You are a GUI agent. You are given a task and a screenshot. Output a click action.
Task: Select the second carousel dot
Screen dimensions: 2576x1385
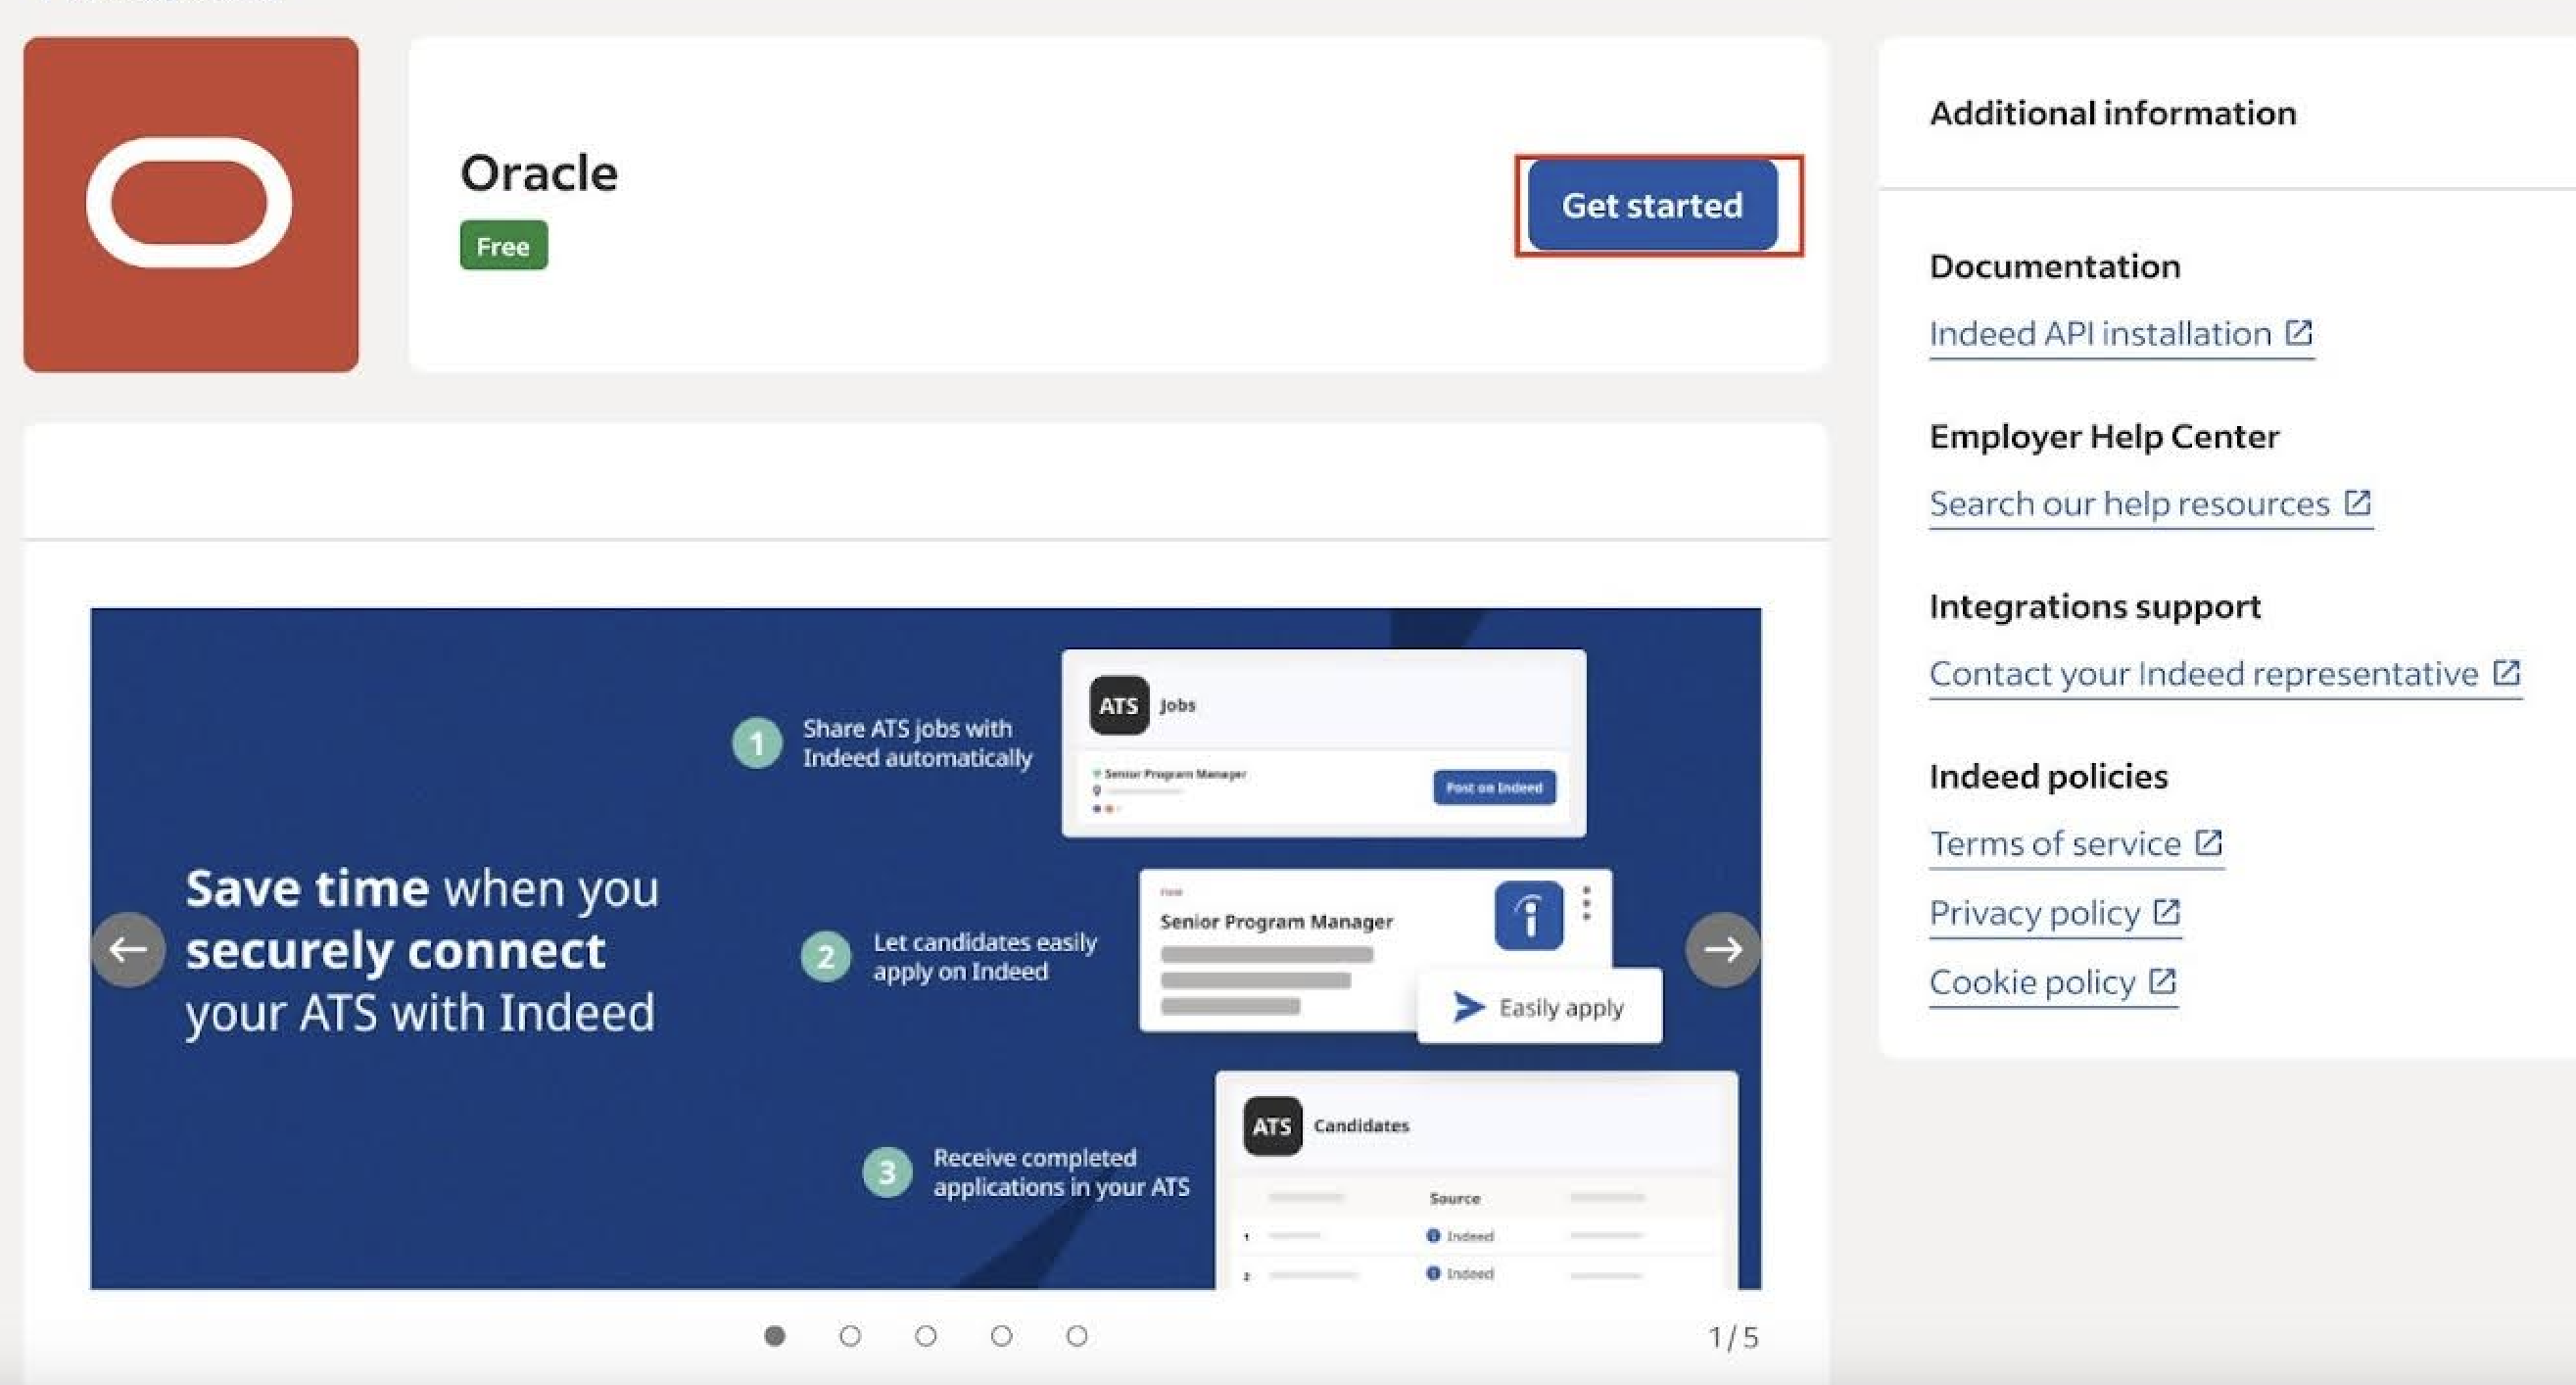pos(850,1336)
